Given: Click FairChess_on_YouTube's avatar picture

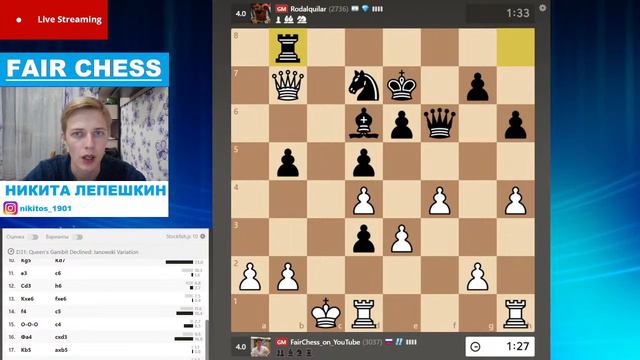Looking at the screenshot, I should 260,347.
